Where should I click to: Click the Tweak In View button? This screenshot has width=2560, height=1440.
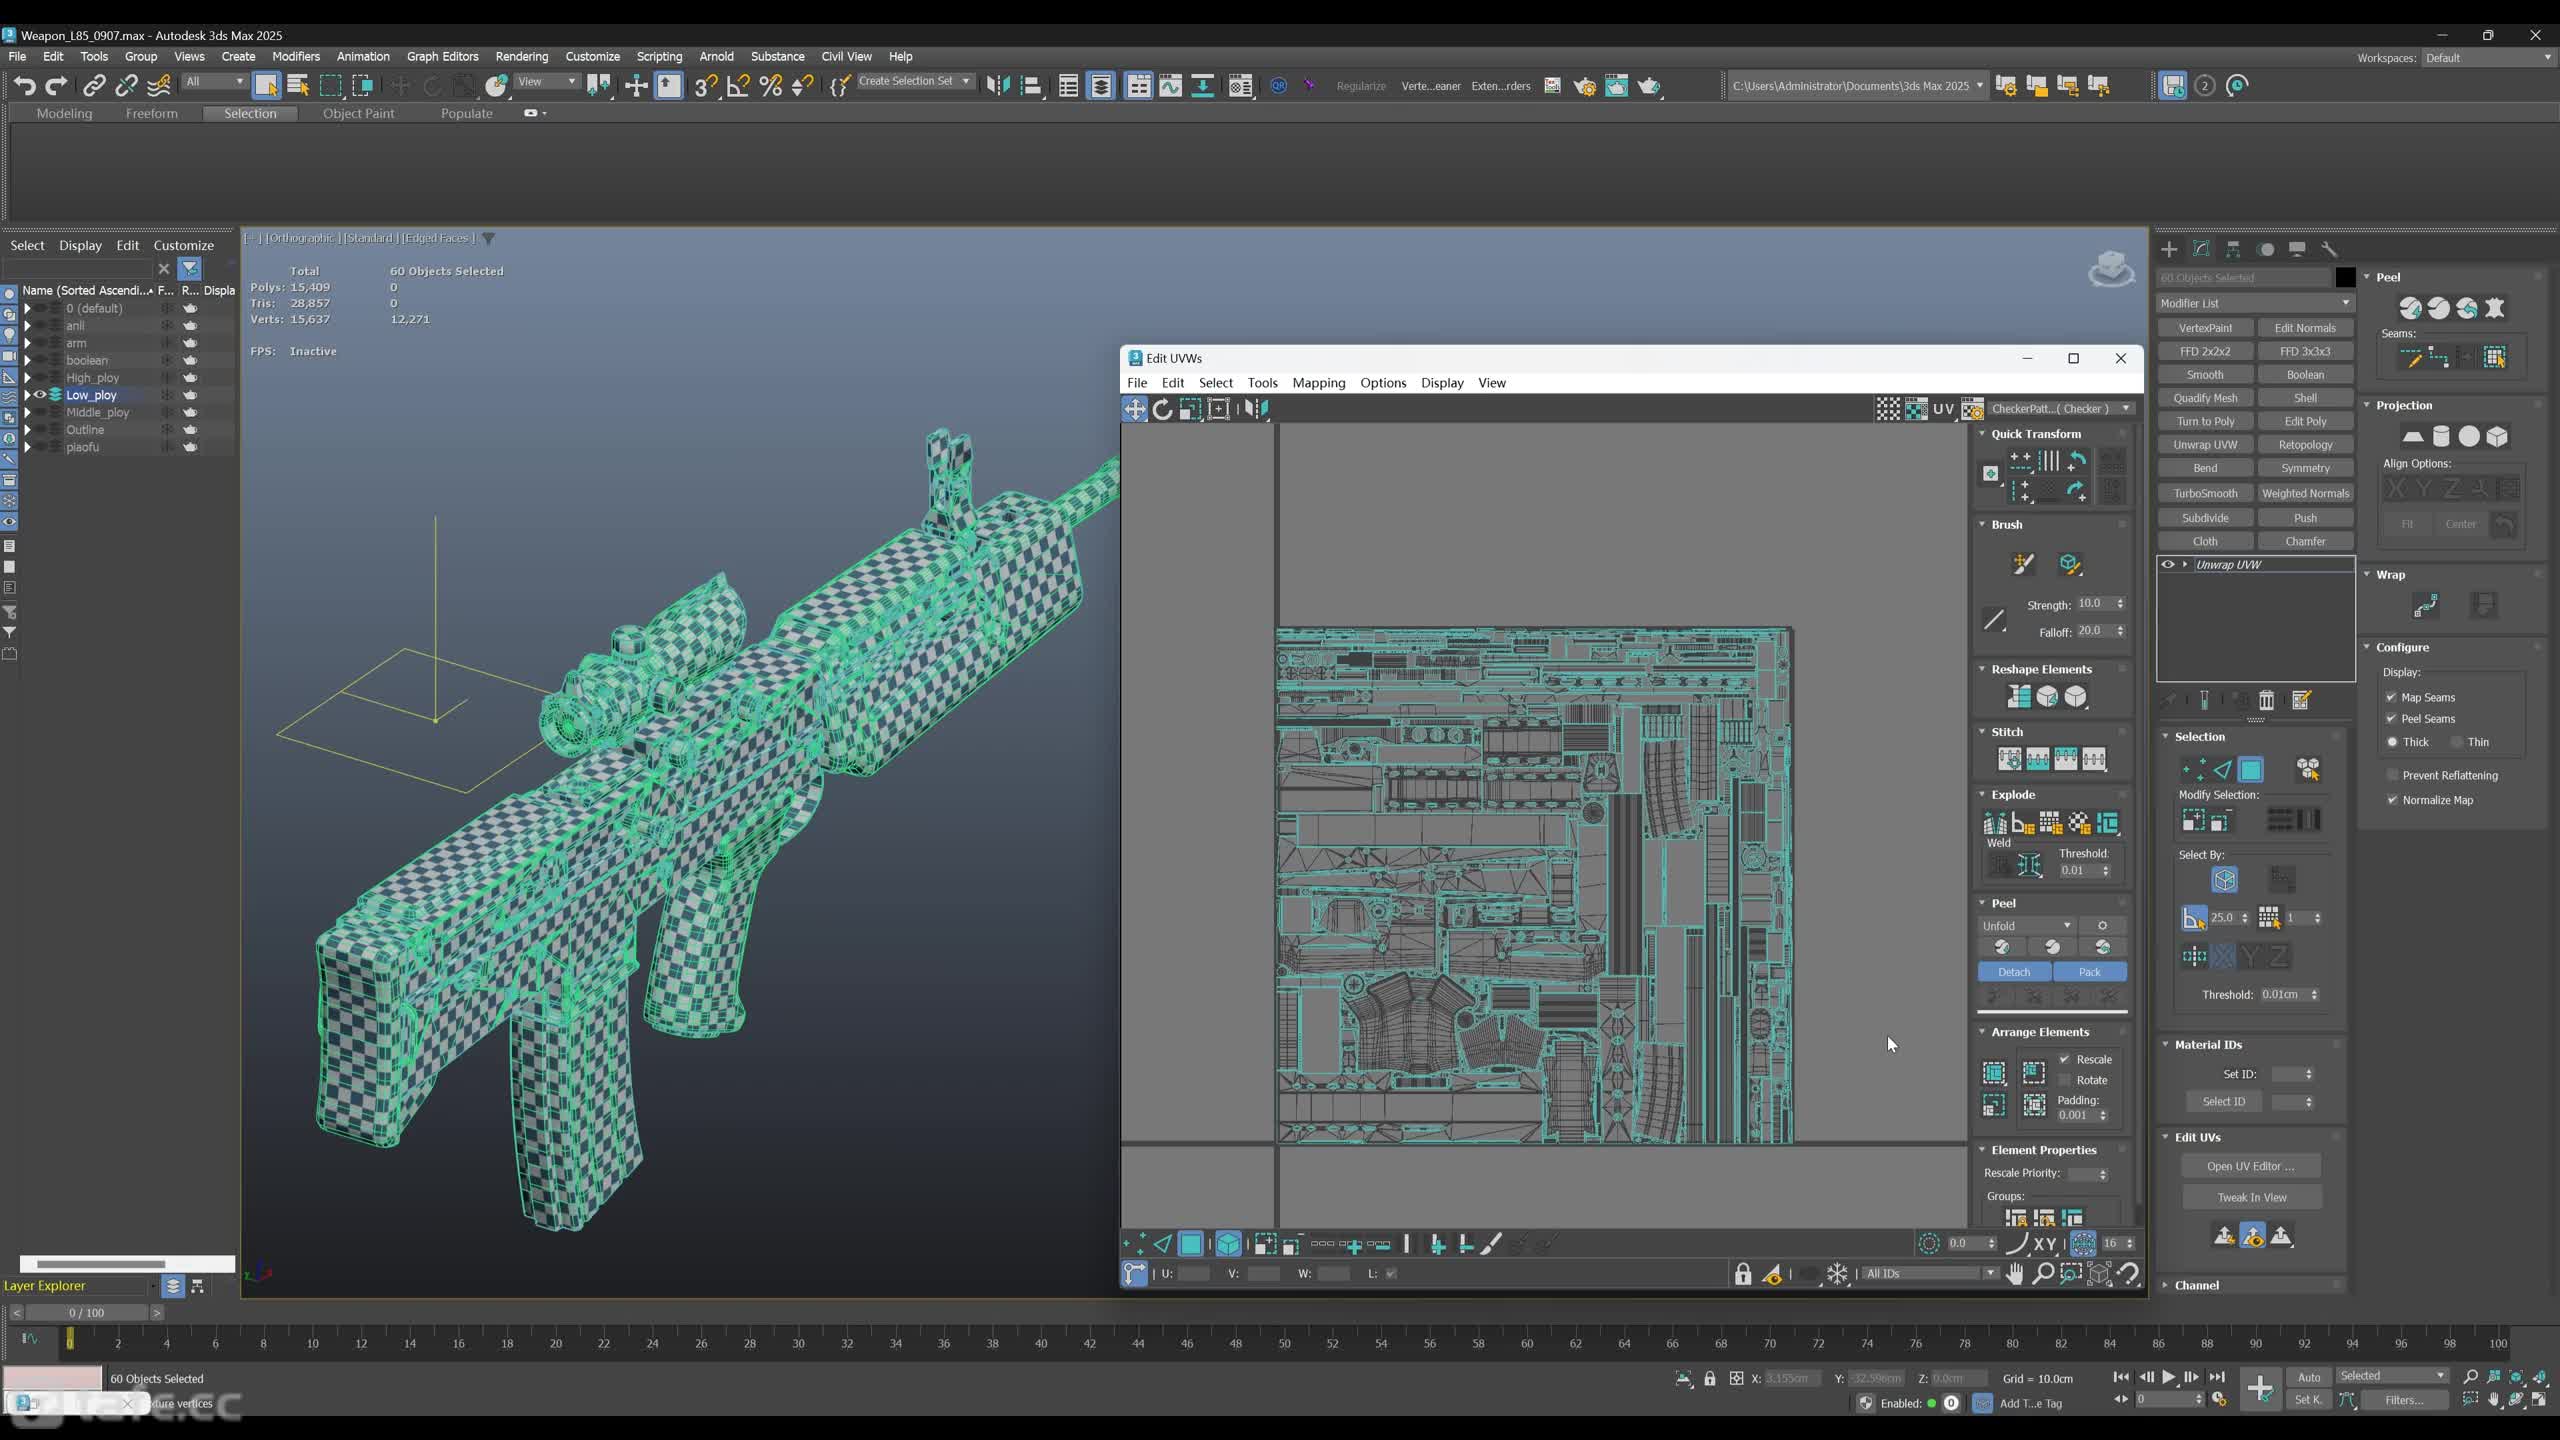[x=2251, y=1198]
